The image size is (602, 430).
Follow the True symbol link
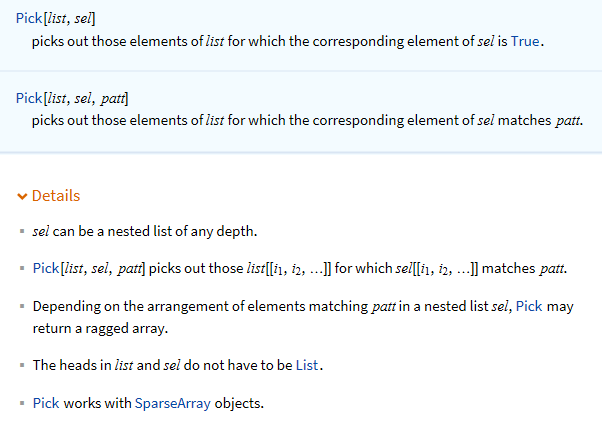[x=525, y=41]
